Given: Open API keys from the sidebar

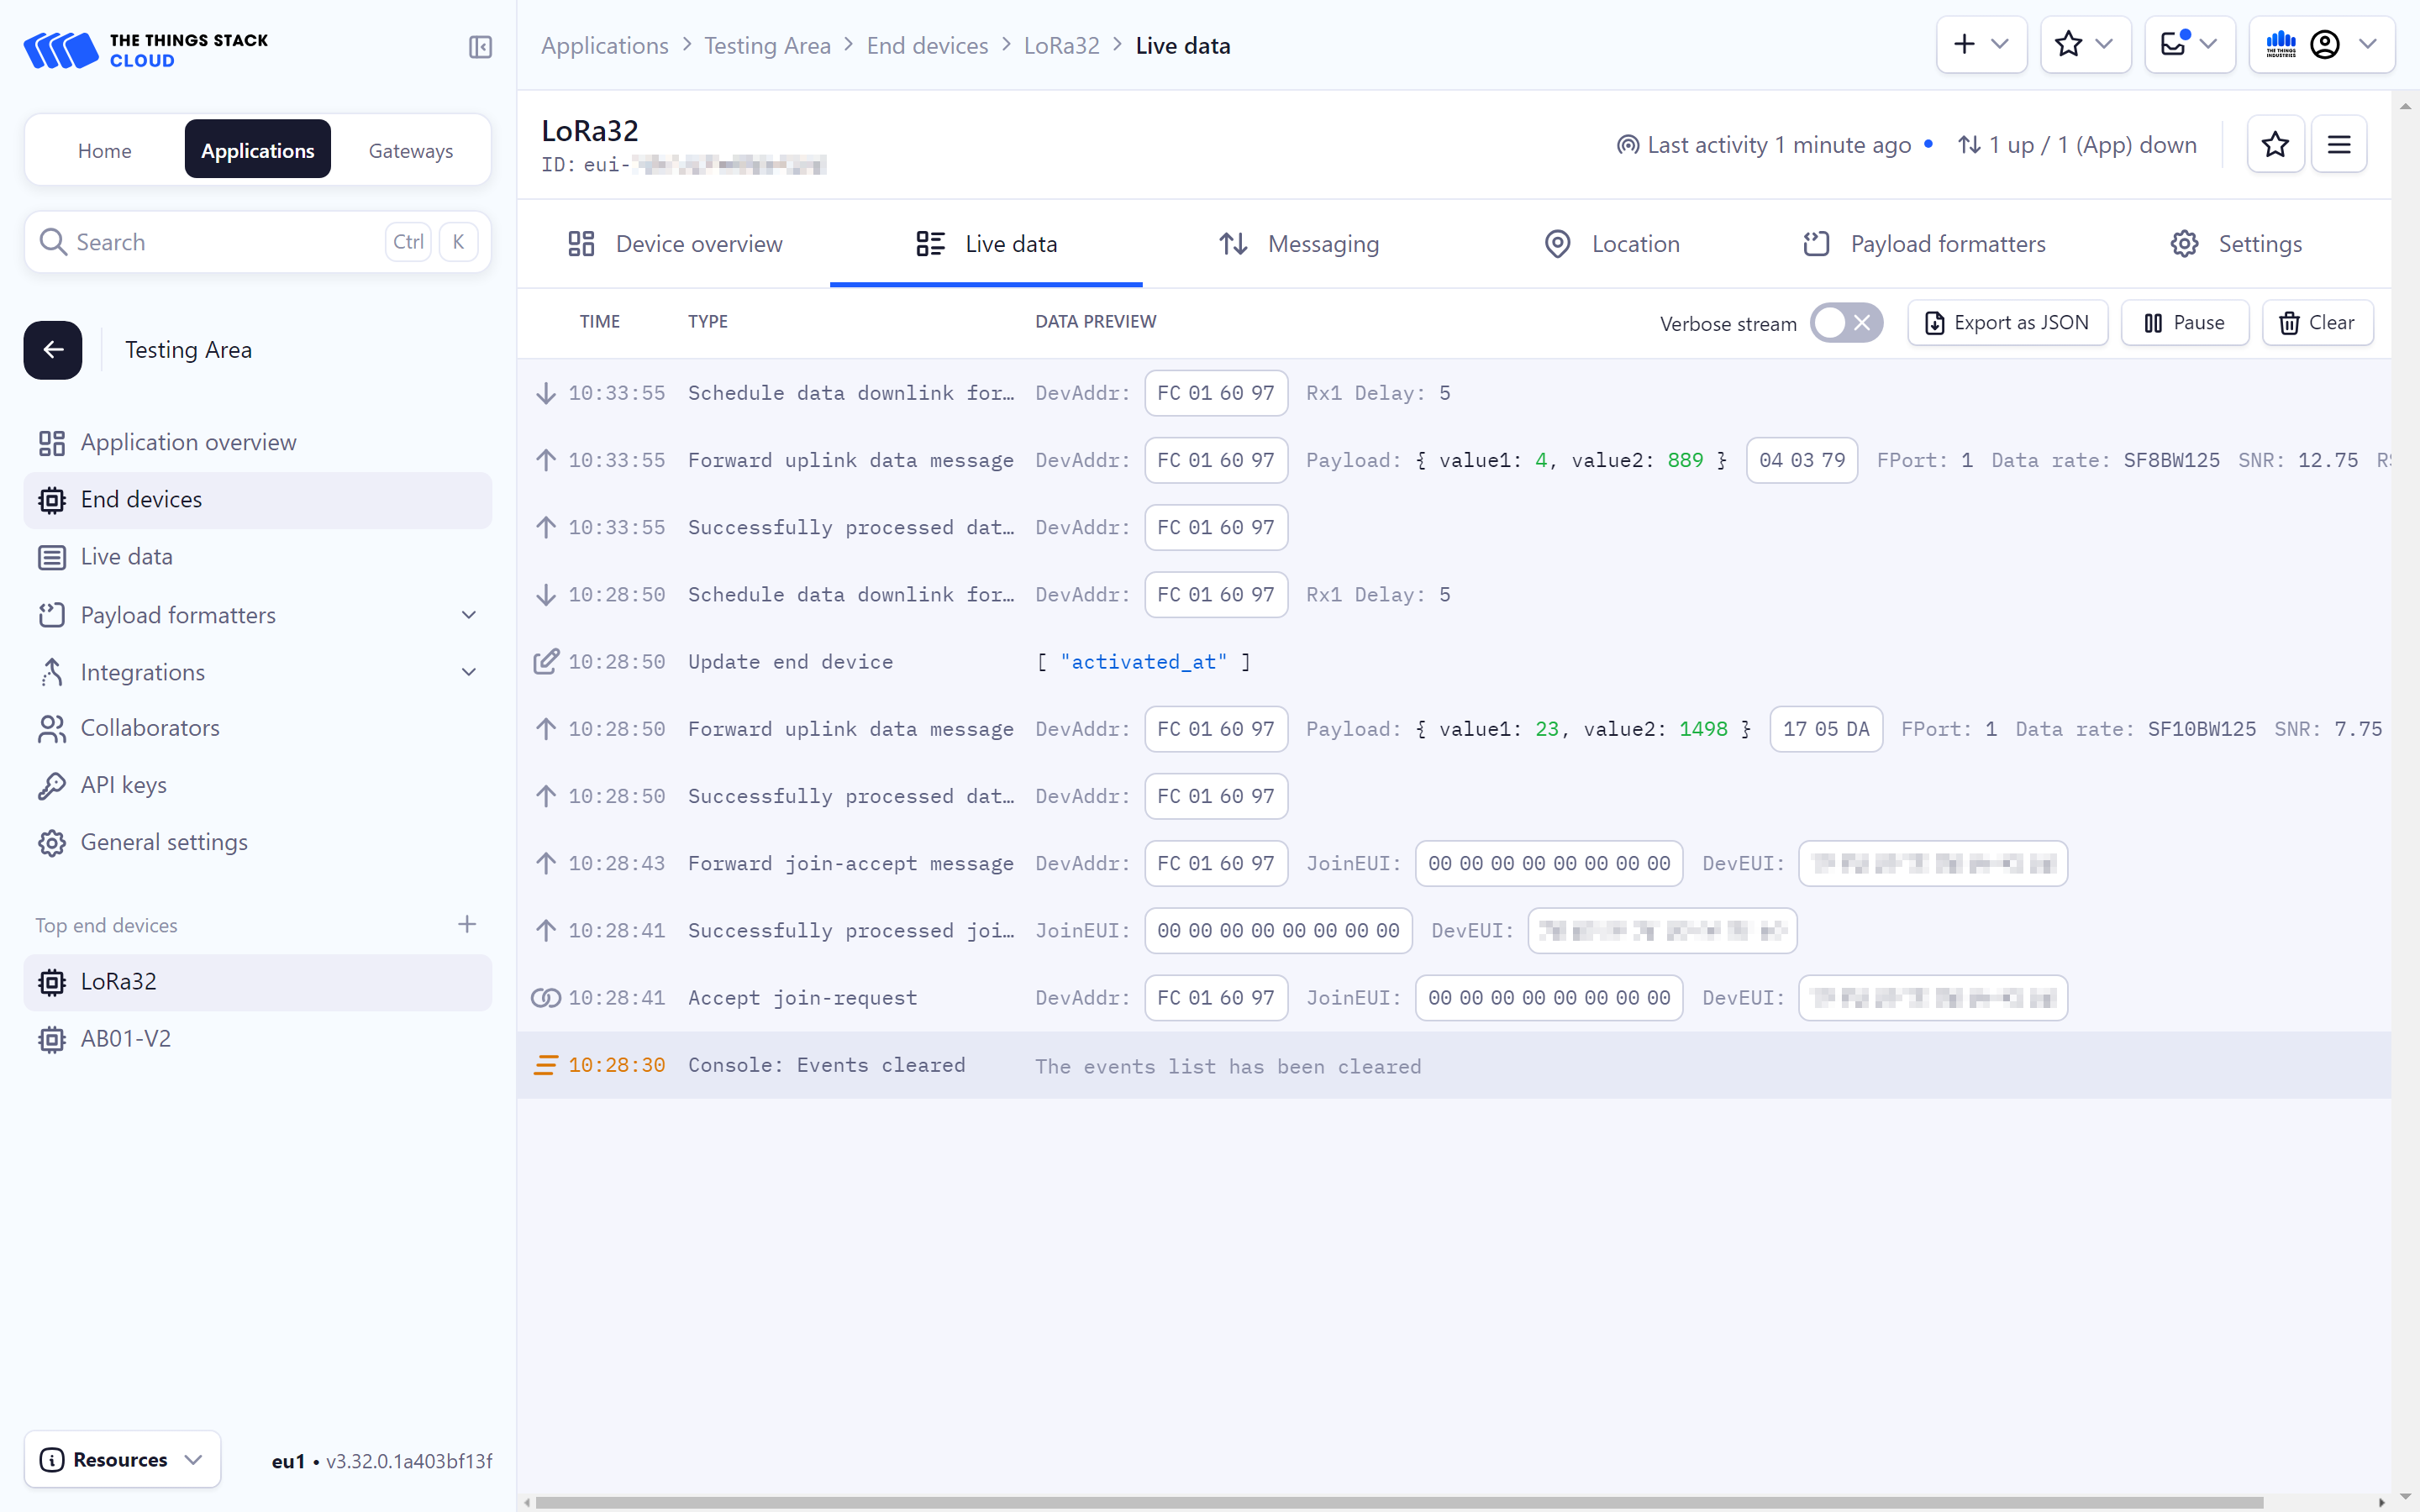Looking at the screenshot, I should (123, 784).
